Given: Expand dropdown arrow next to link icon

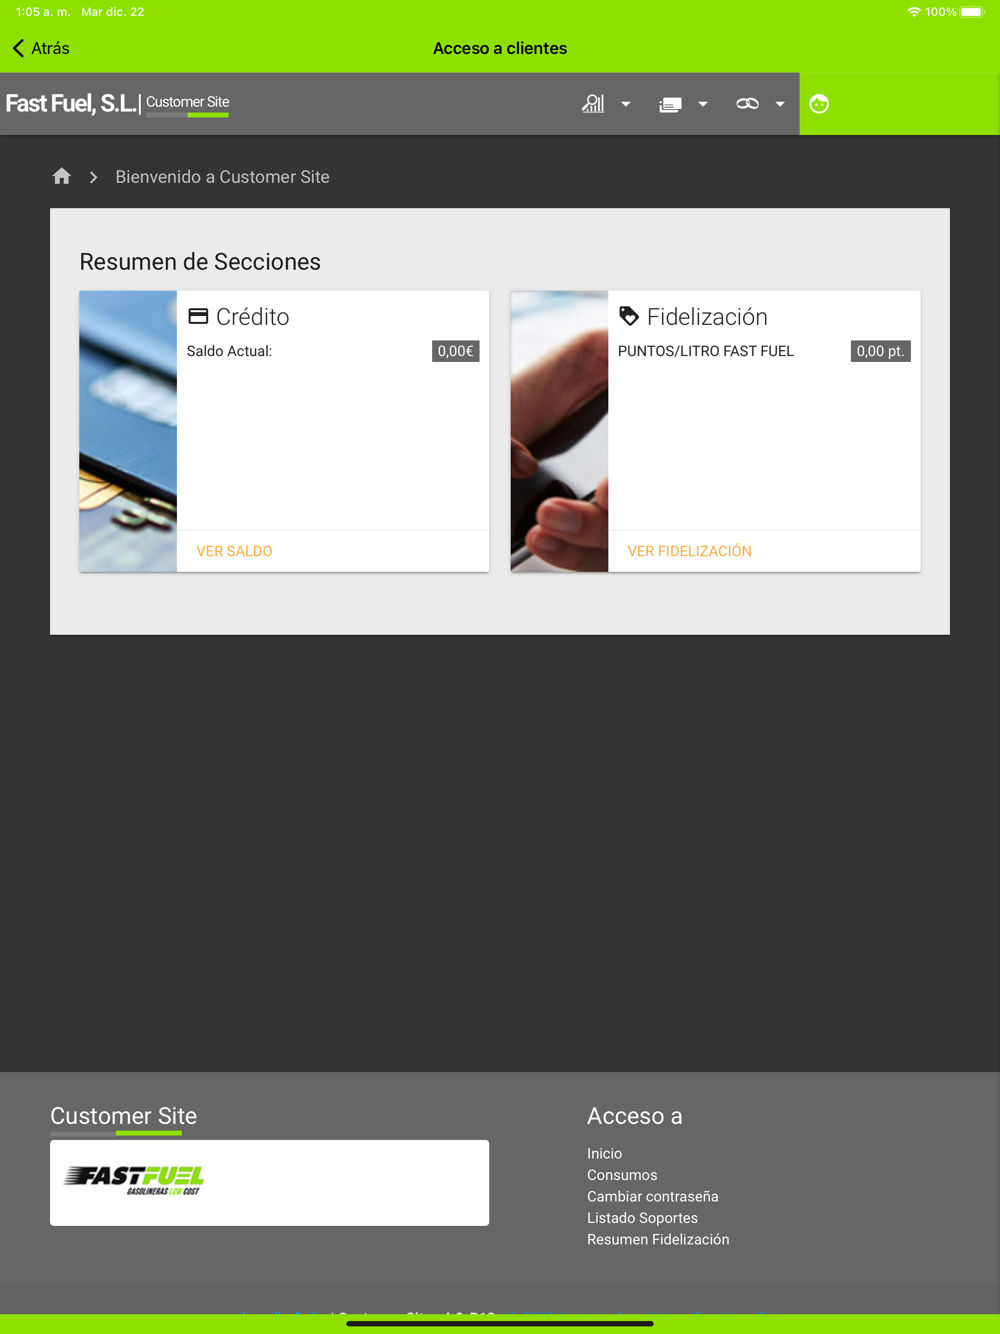Looking at the screenshot, I should pos(780,104).
